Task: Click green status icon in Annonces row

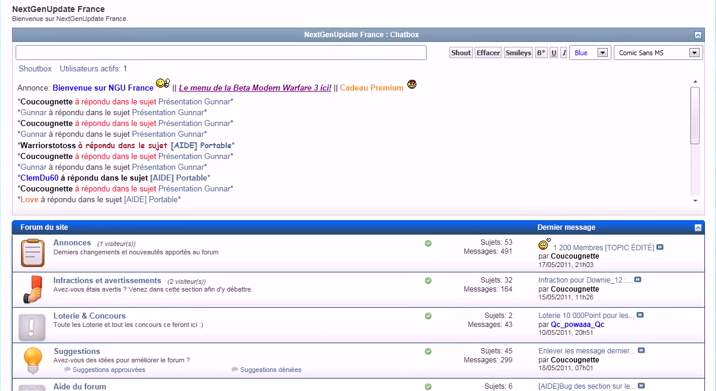Action: (428, 243)
